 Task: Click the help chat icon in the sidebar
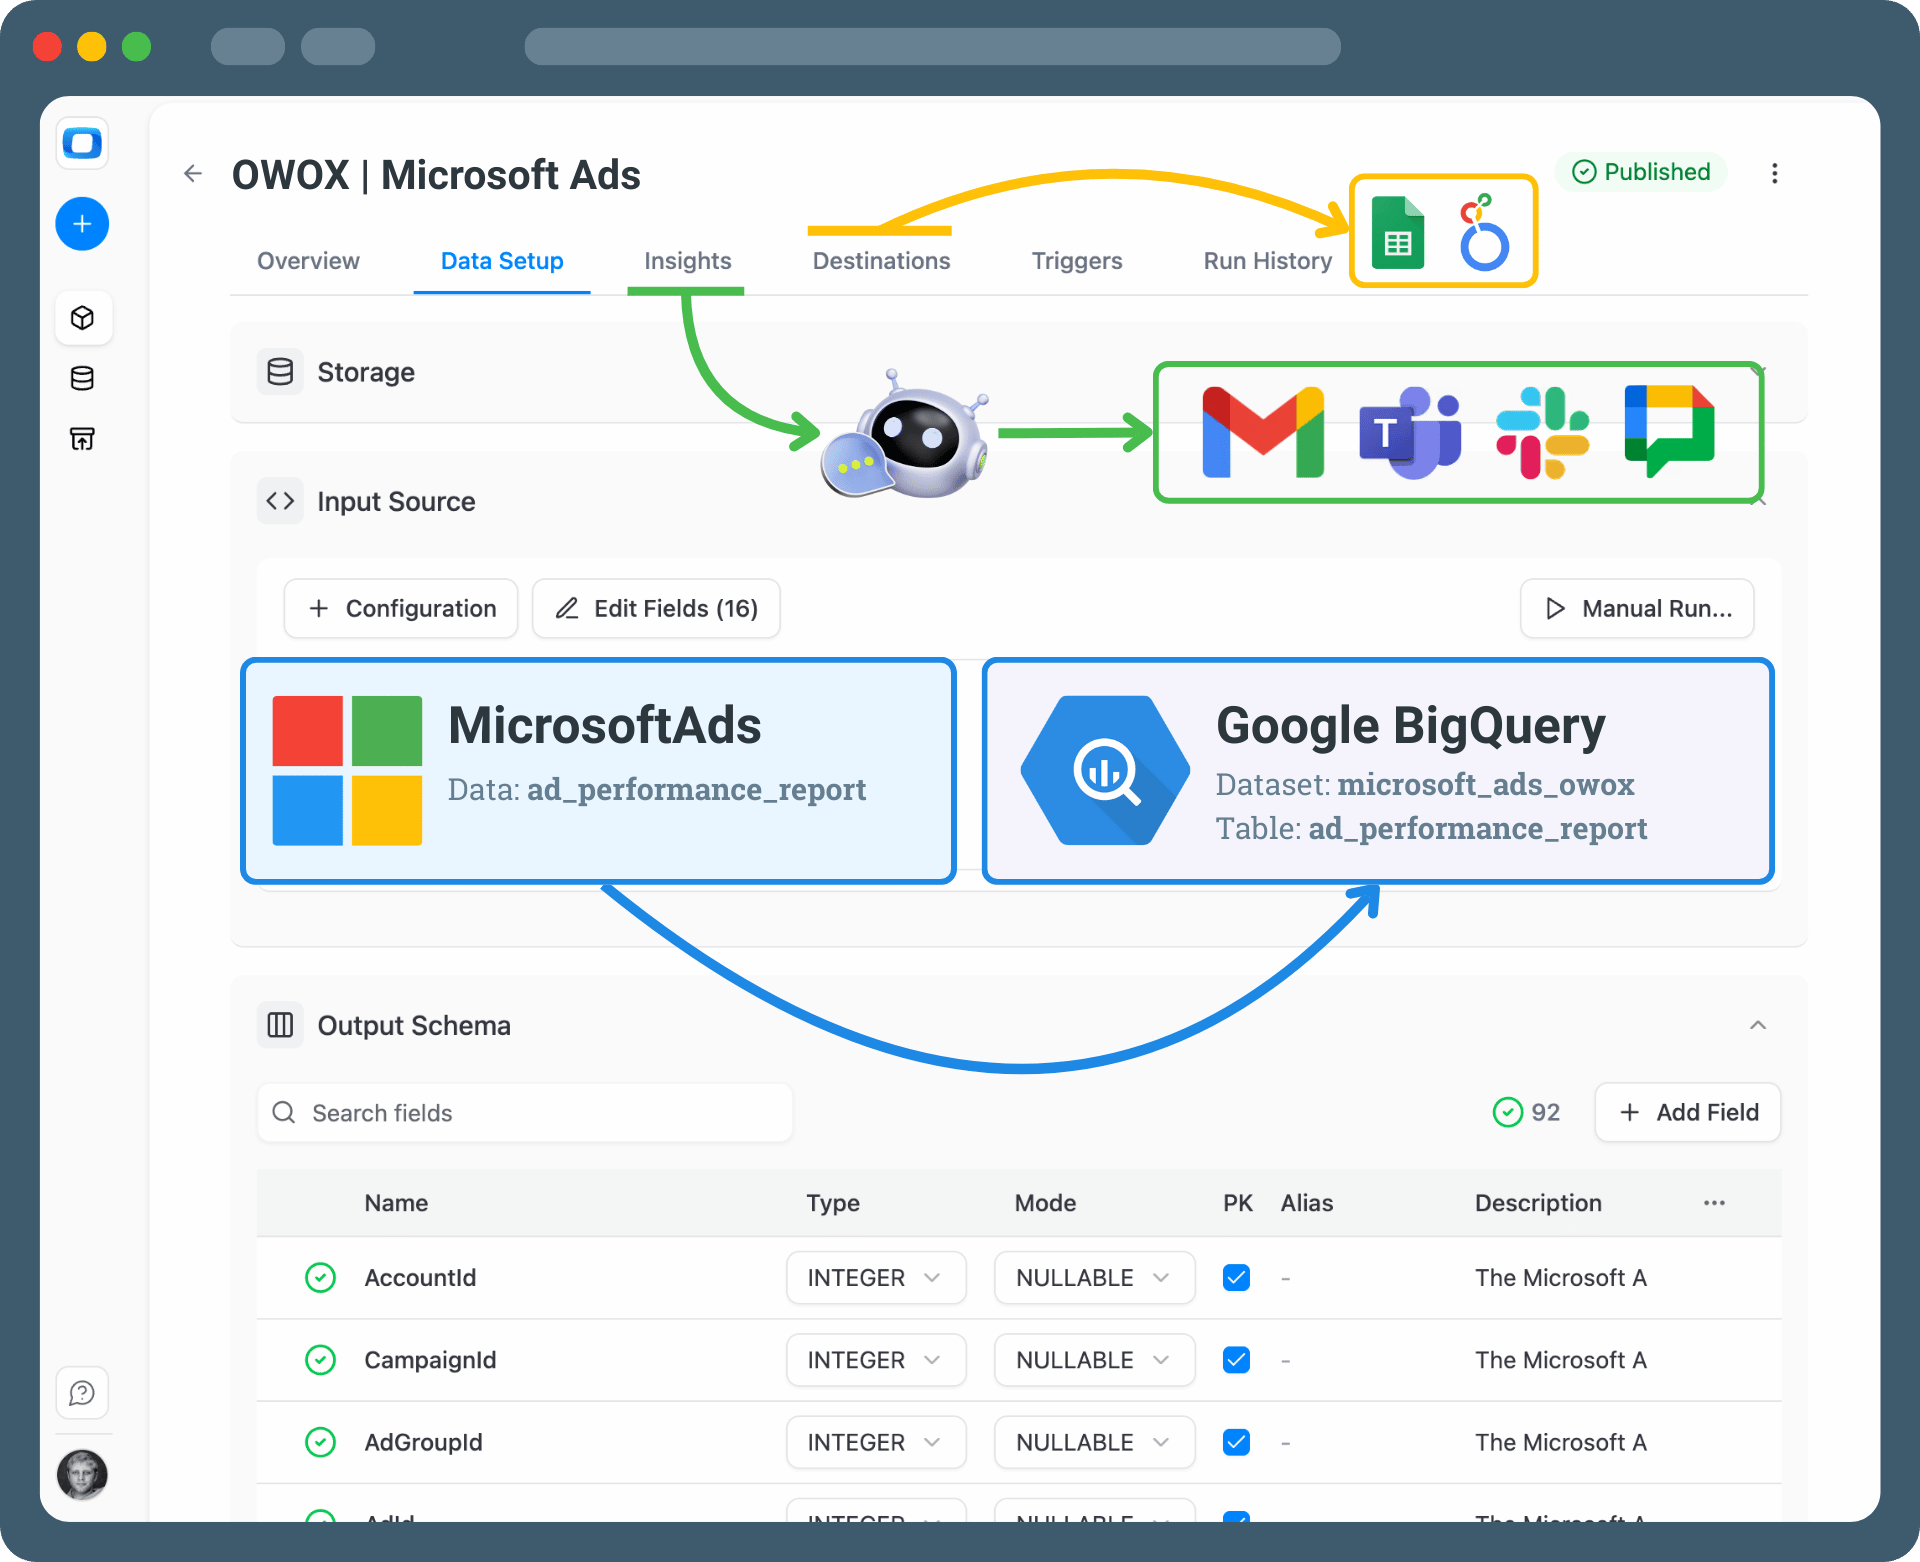[x=82, y=1392]
